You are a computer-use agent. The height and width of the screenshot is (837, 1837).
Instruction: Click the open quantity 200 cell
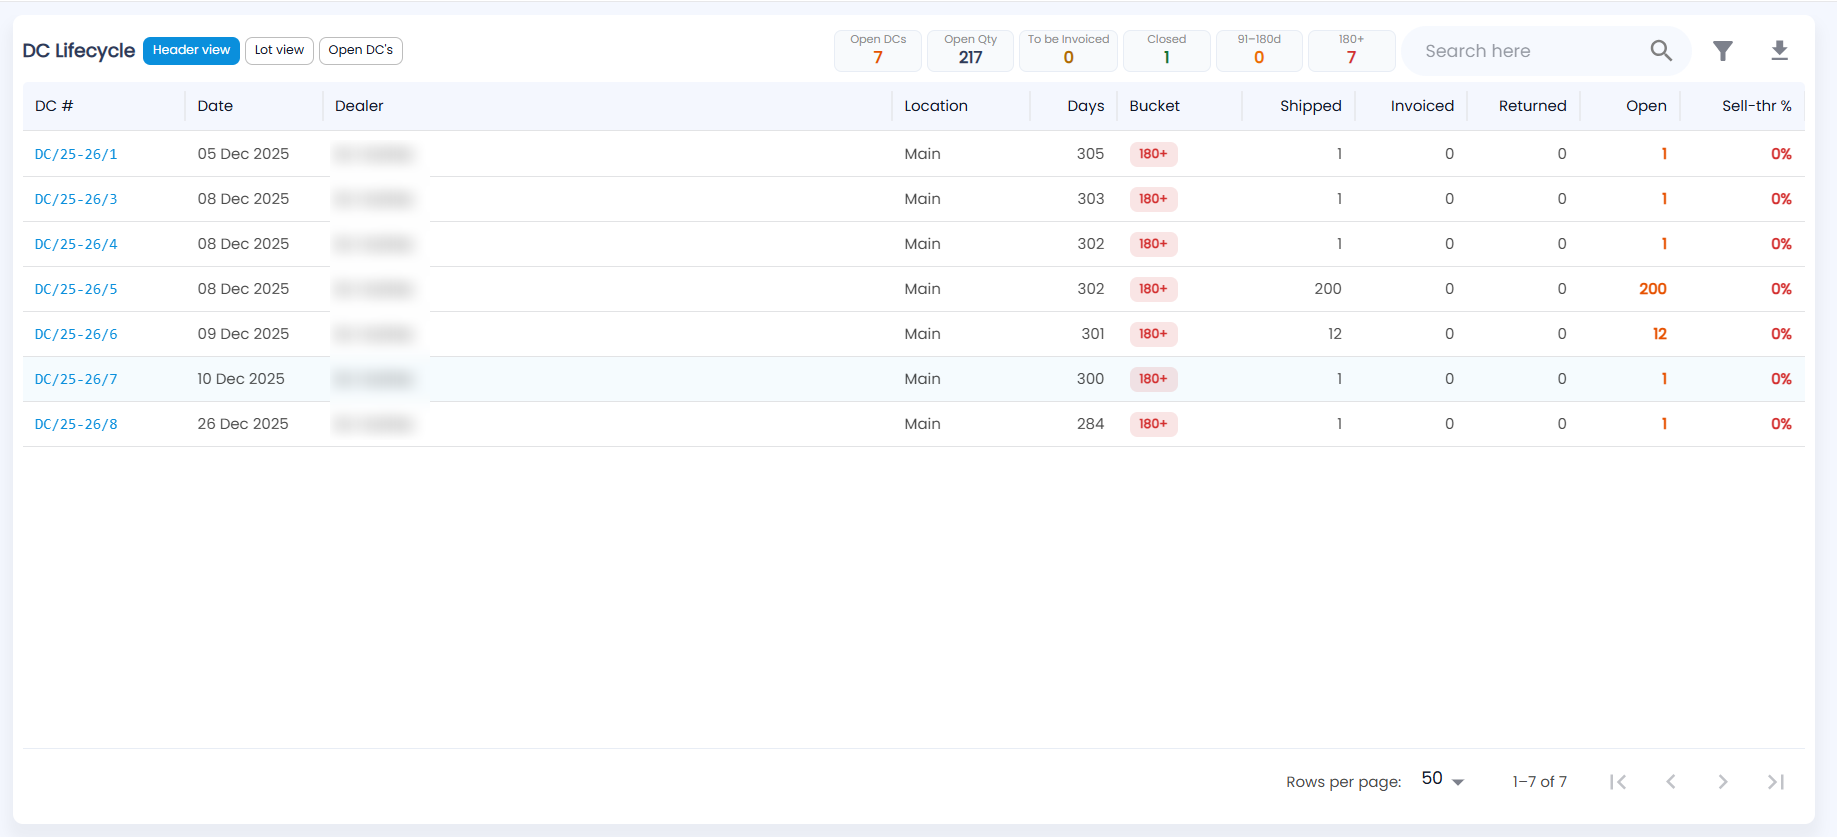[1653, 289]
